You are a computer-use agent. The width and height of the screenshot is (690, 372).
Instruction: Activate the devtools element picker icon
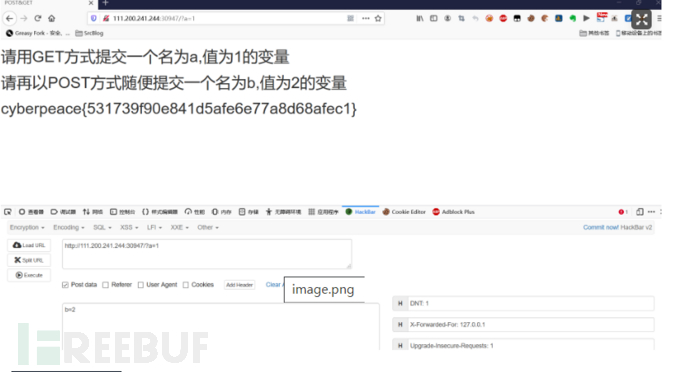8,212
